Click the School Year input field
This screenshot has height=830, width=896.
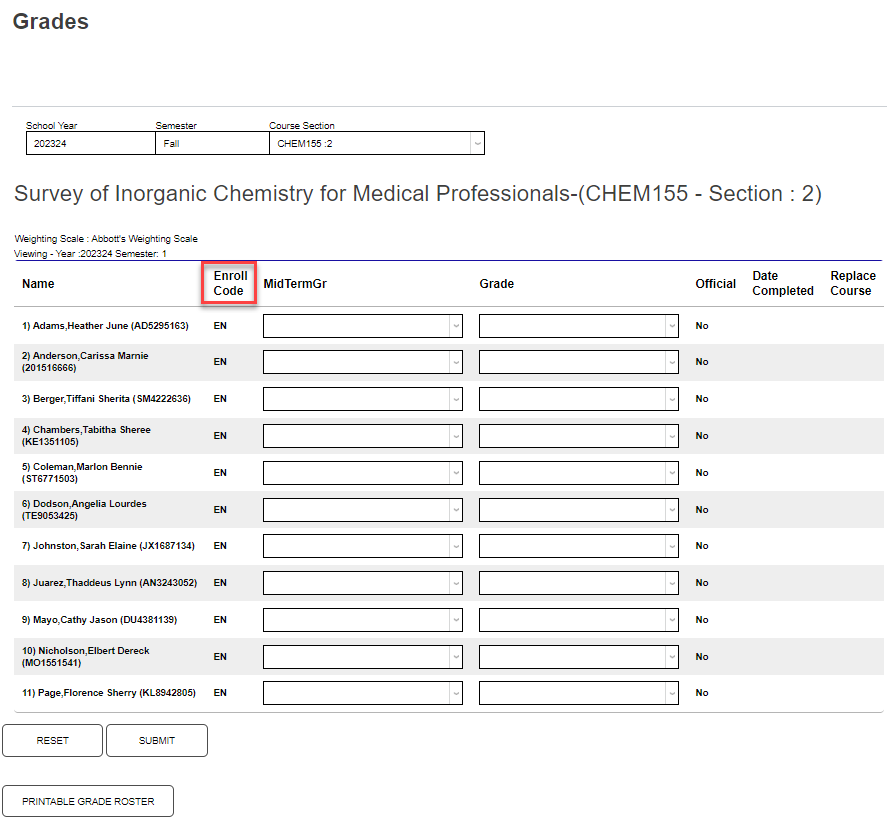[x=90, y=143]
